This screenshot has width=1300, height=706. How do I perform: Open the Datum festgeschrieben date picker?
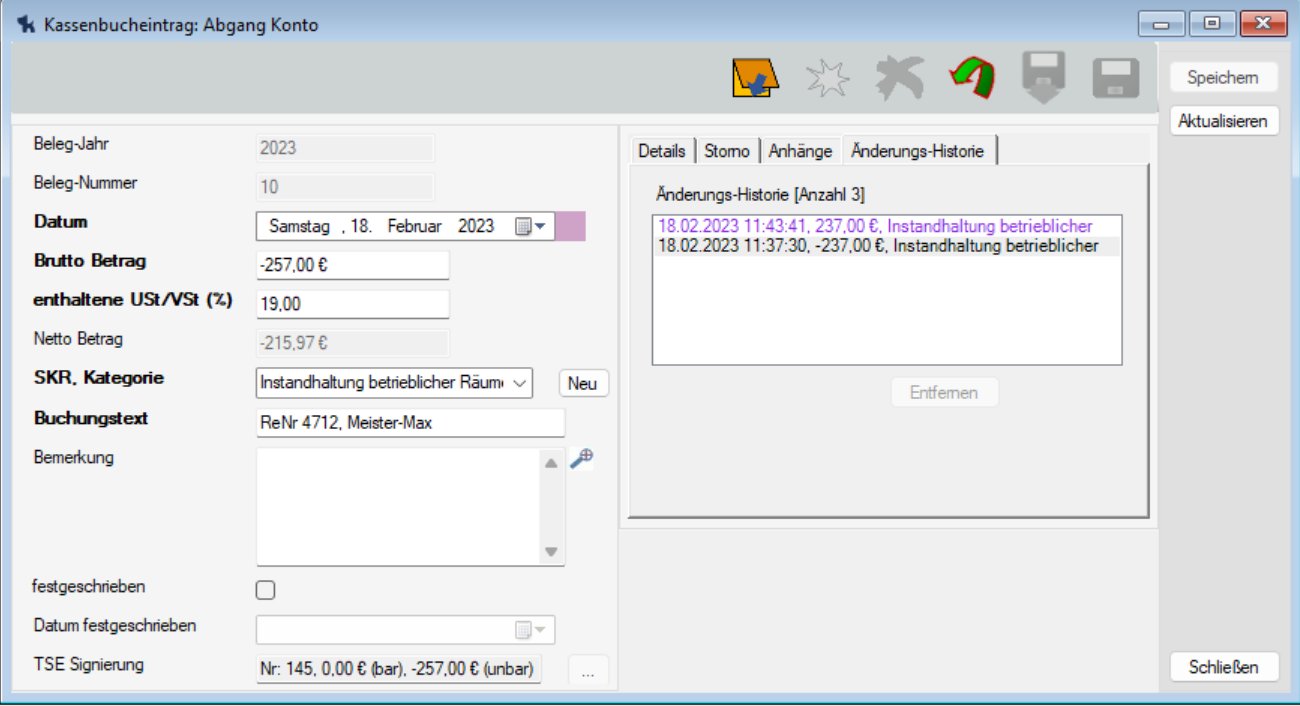tap(531, 630)
